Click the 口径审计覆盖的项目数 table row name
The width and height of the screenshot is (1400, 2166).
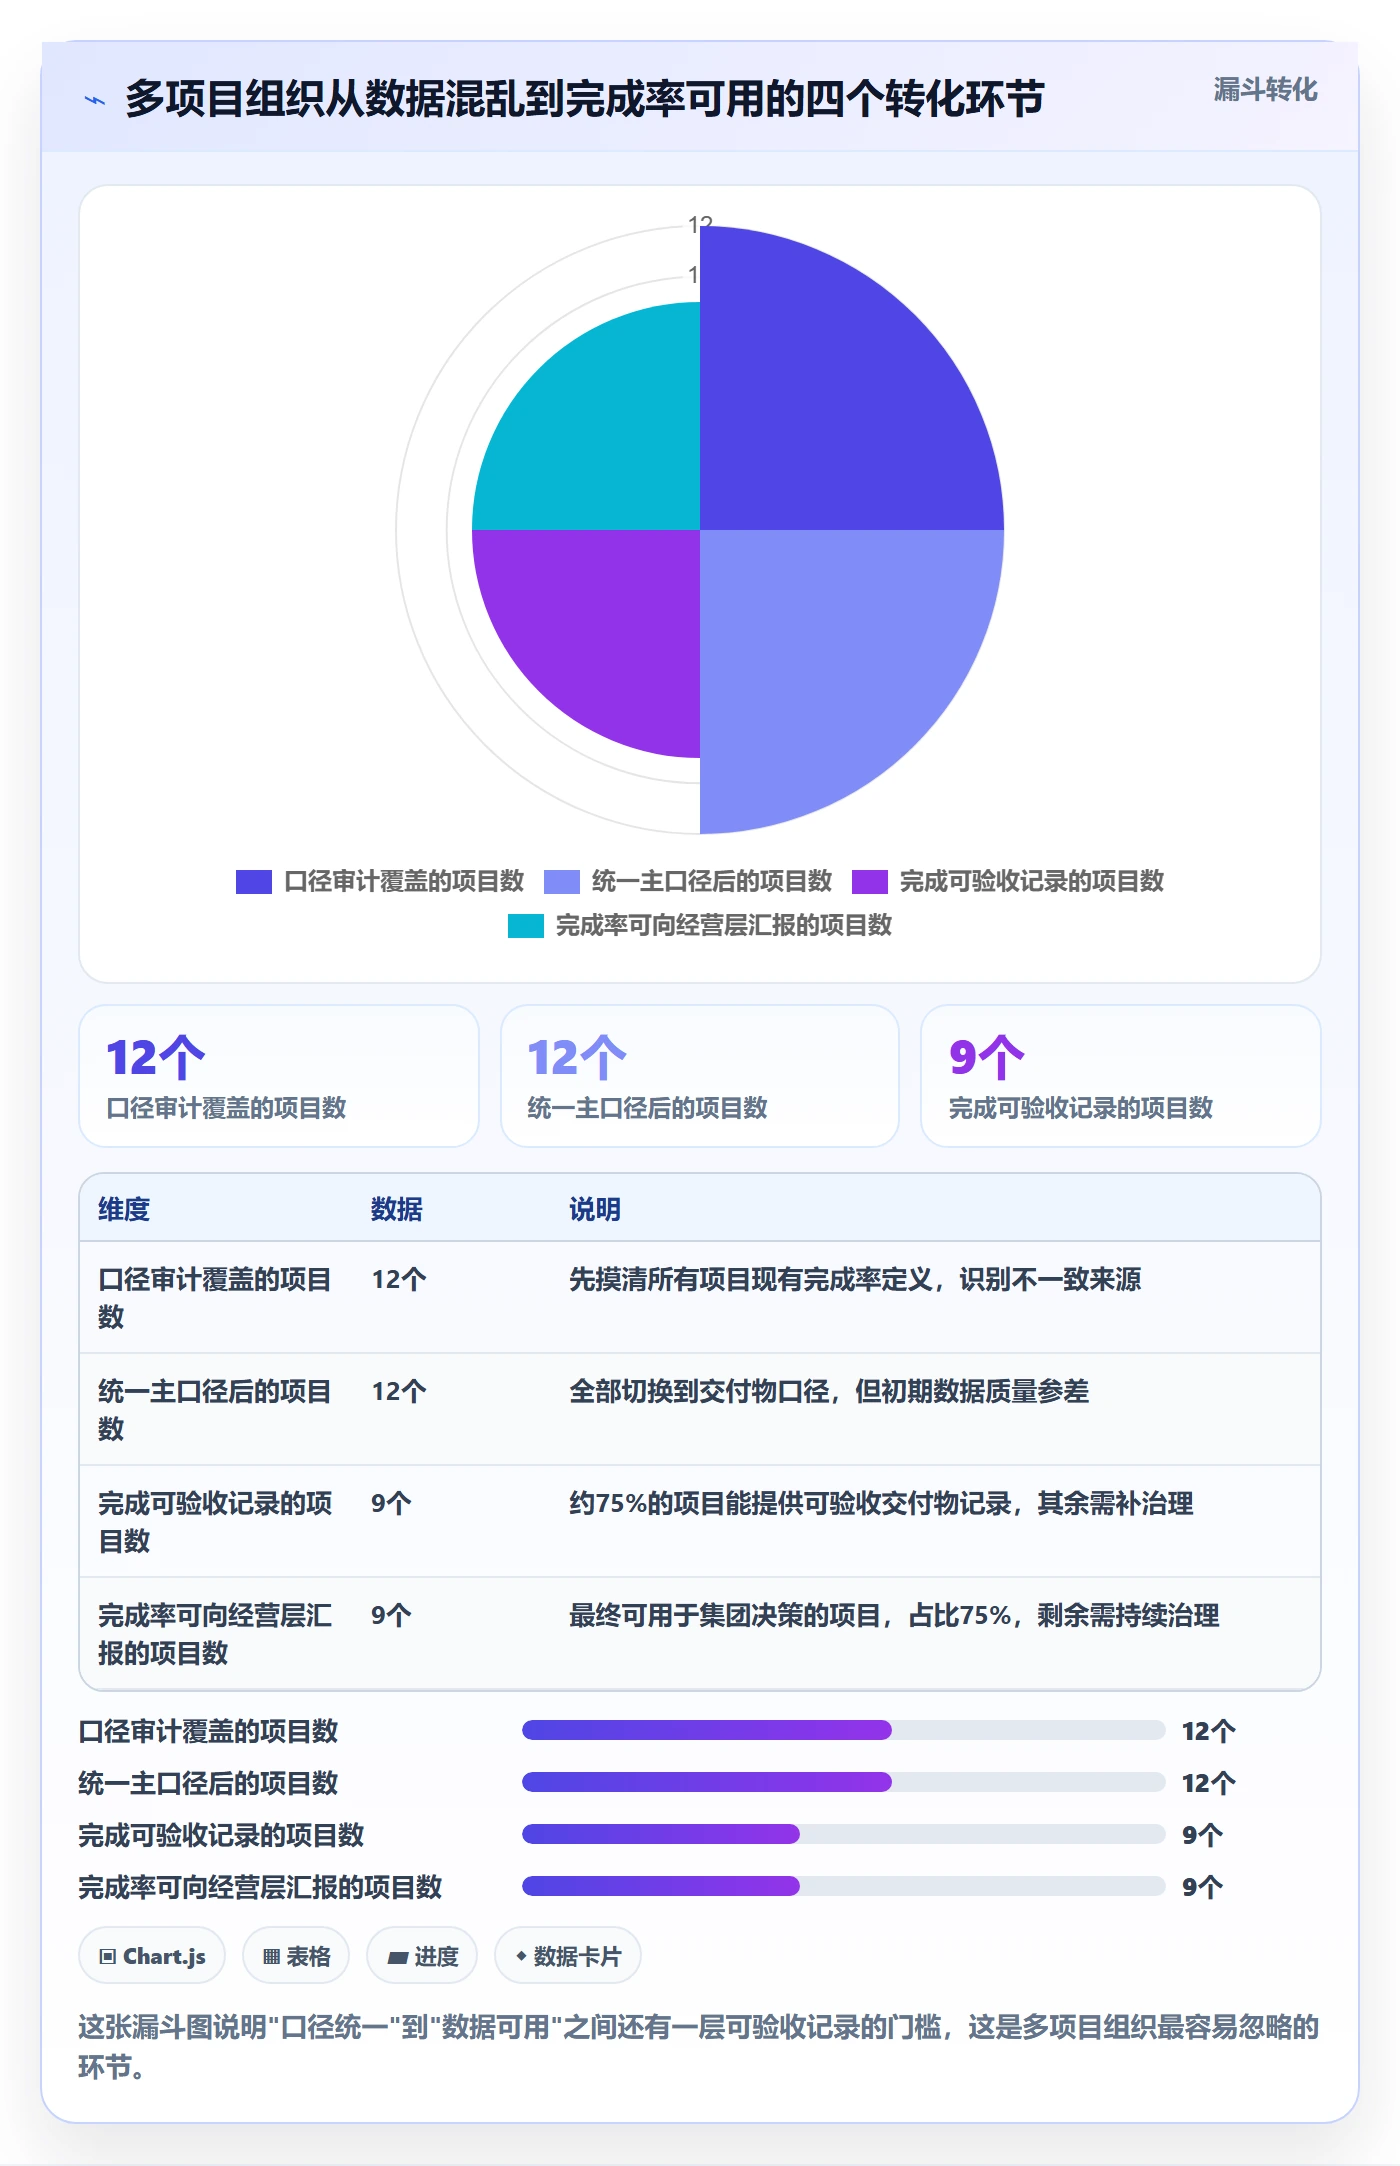point(215,1298)
